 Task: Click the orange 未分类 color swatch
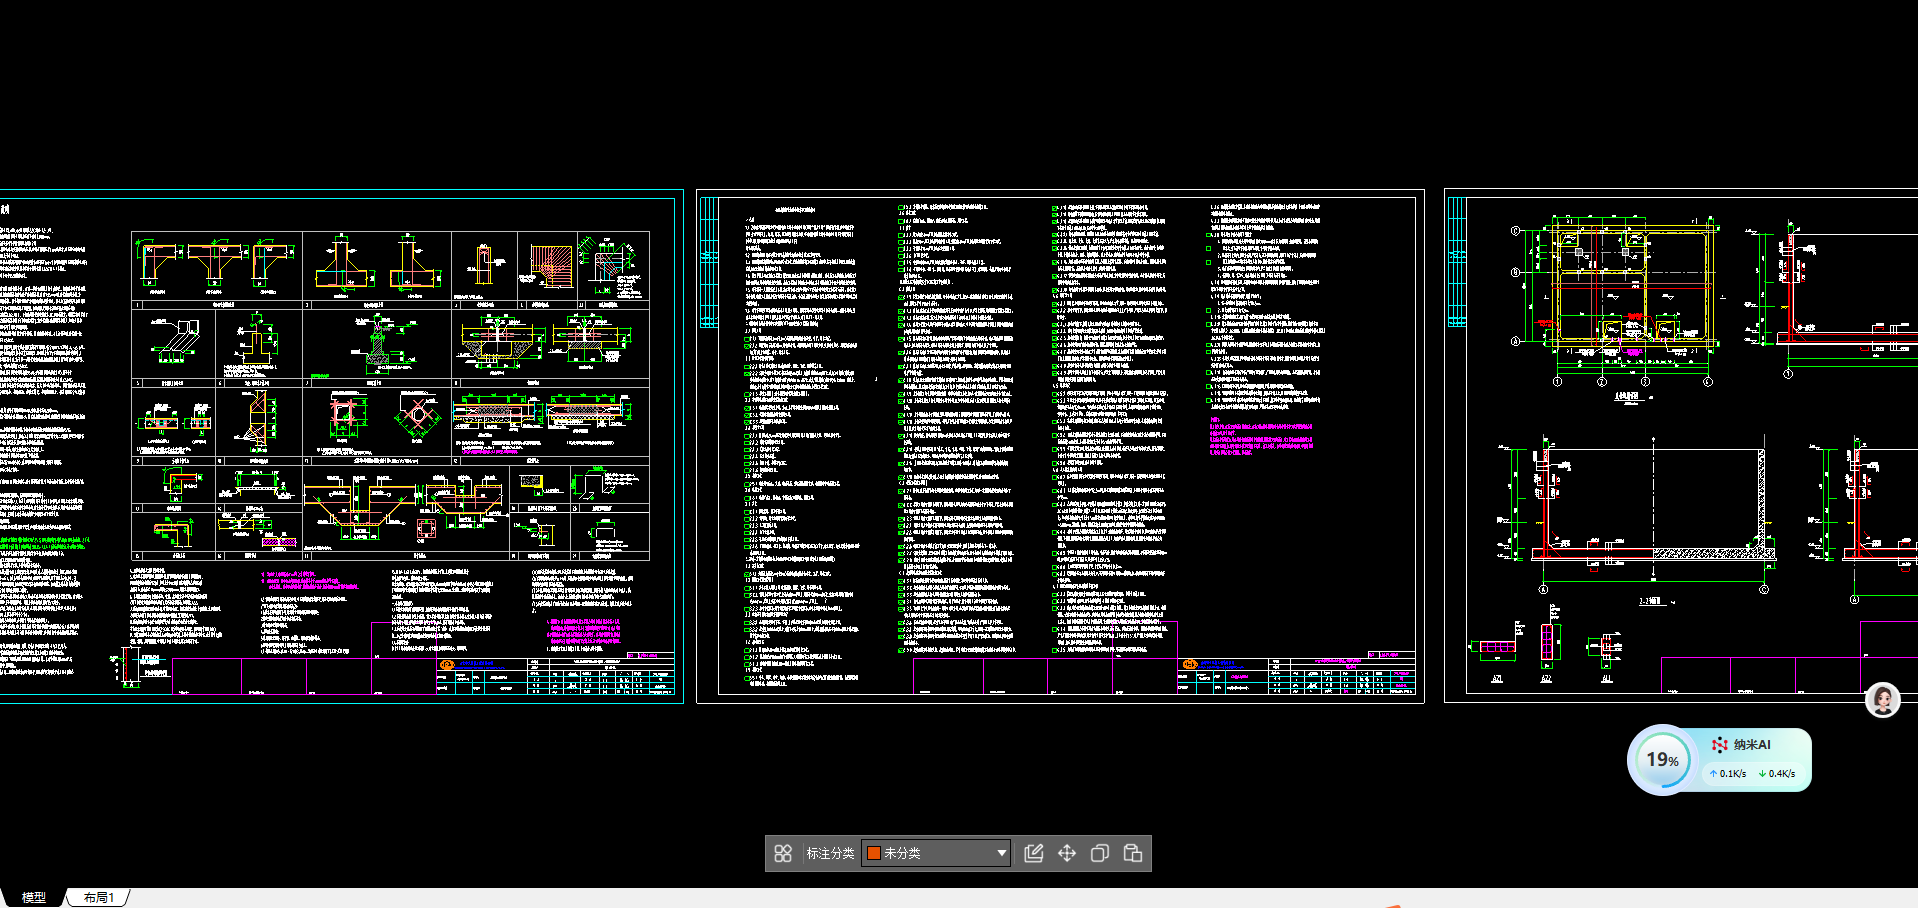coord(873,853)
